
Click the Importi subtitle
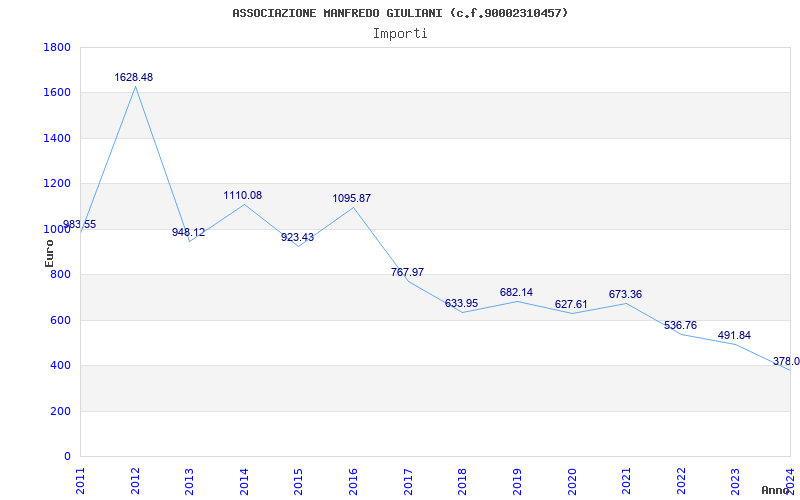point(400,34)
